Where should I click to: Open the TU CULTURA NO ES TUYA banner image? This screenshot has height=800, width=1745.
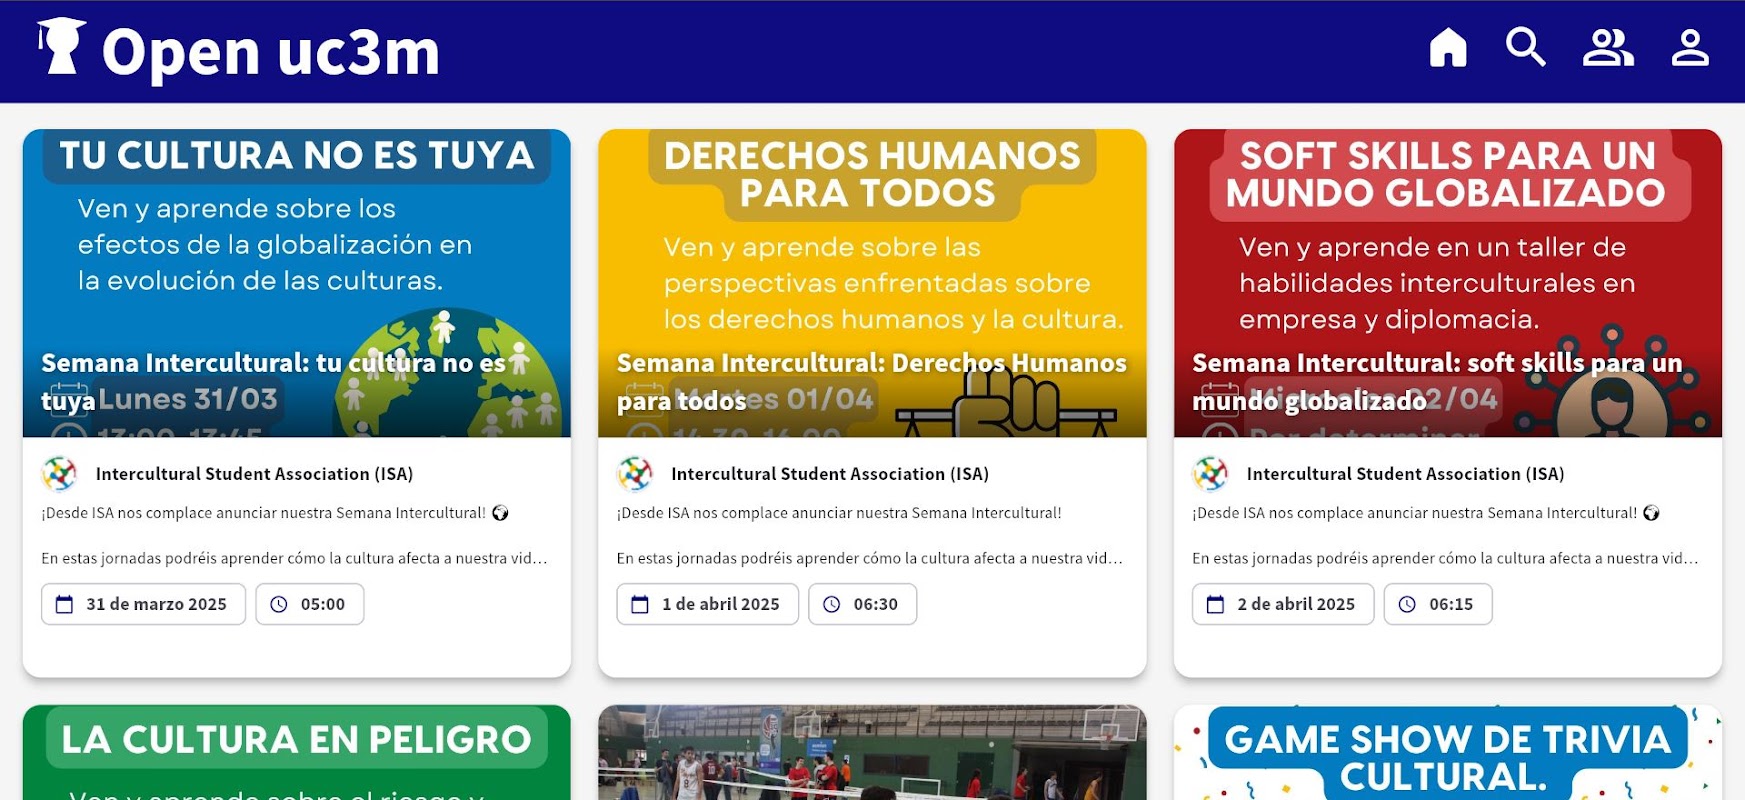[297, 283]
